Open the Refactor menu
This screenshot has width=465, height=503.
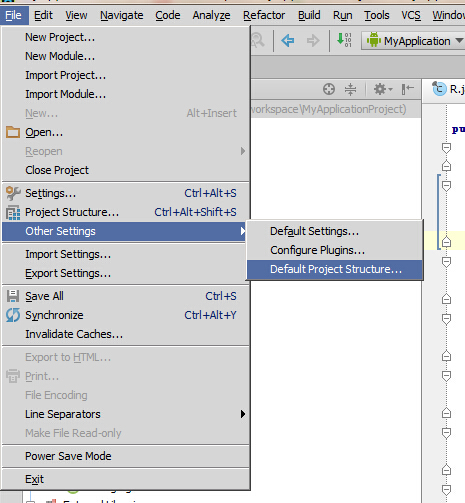pos(264,15)
